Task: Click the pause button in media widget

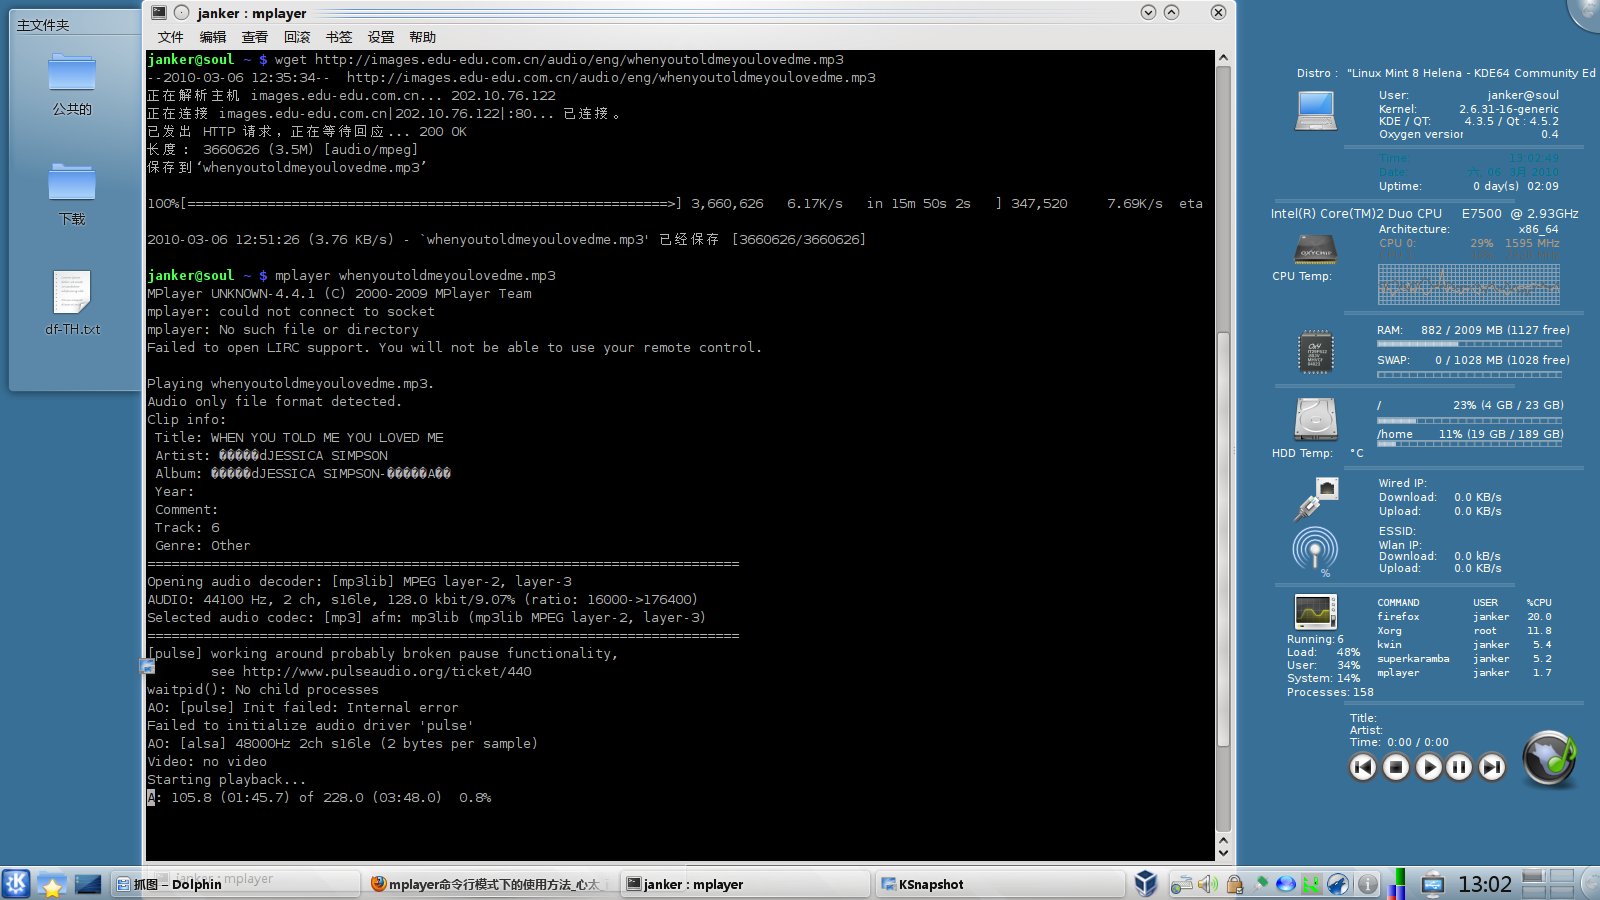Action: pyautogui.click(x=1460, y=767)
